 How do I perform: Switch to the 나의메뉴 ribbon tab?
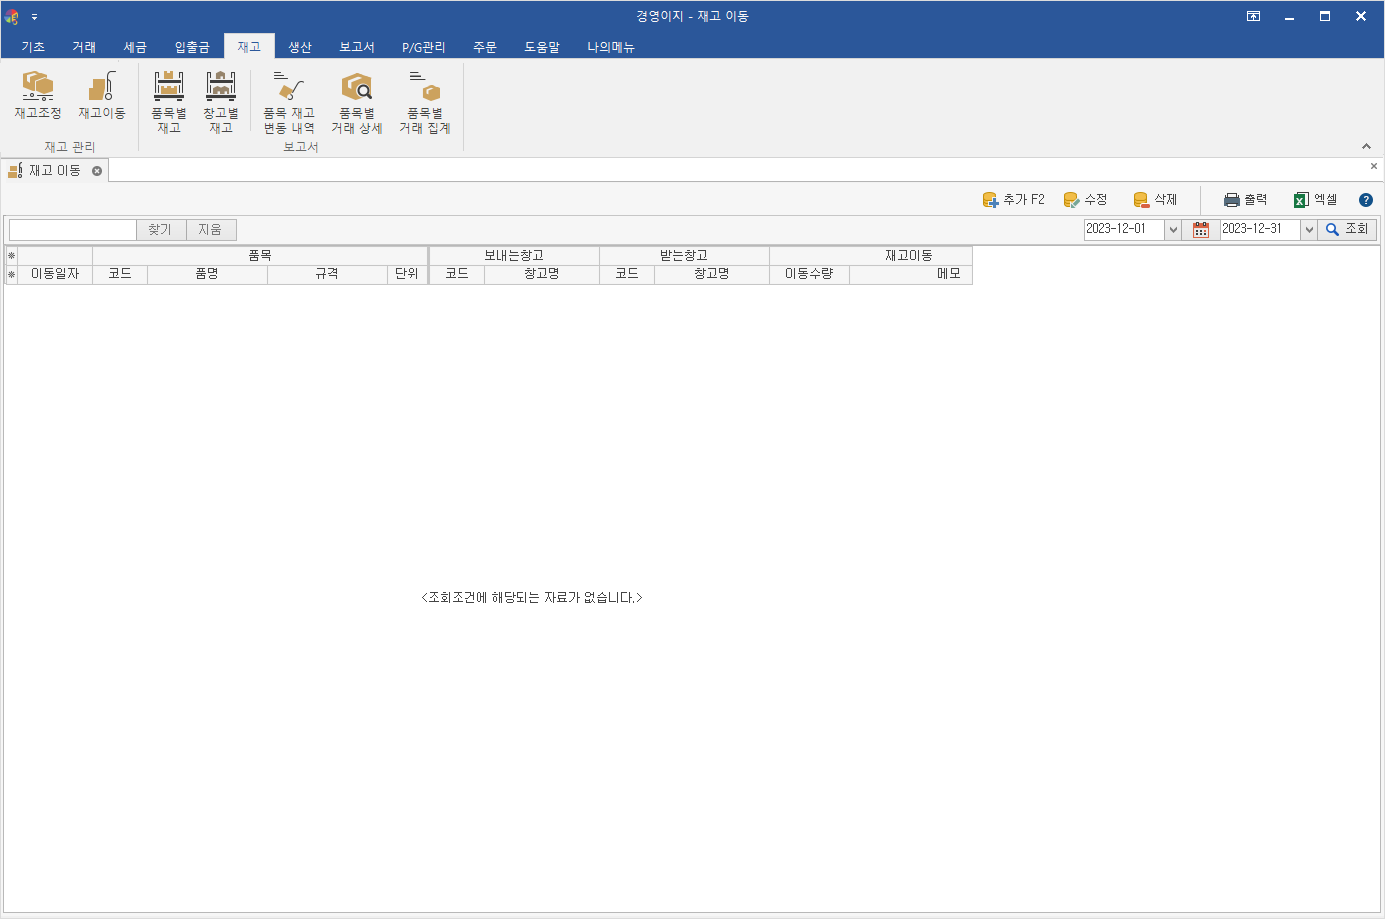[x=611, y=47]
